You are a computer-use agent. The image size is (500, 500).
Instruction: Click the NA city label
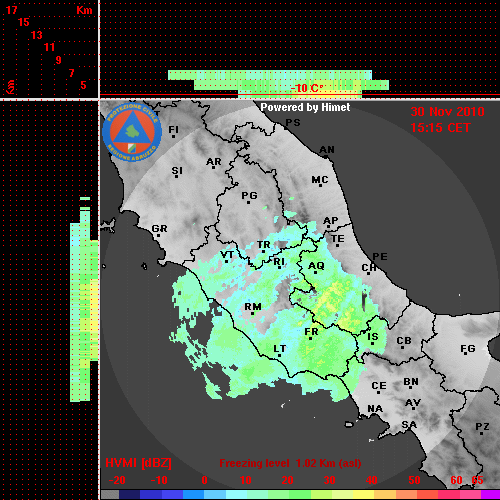coord(375,409)
